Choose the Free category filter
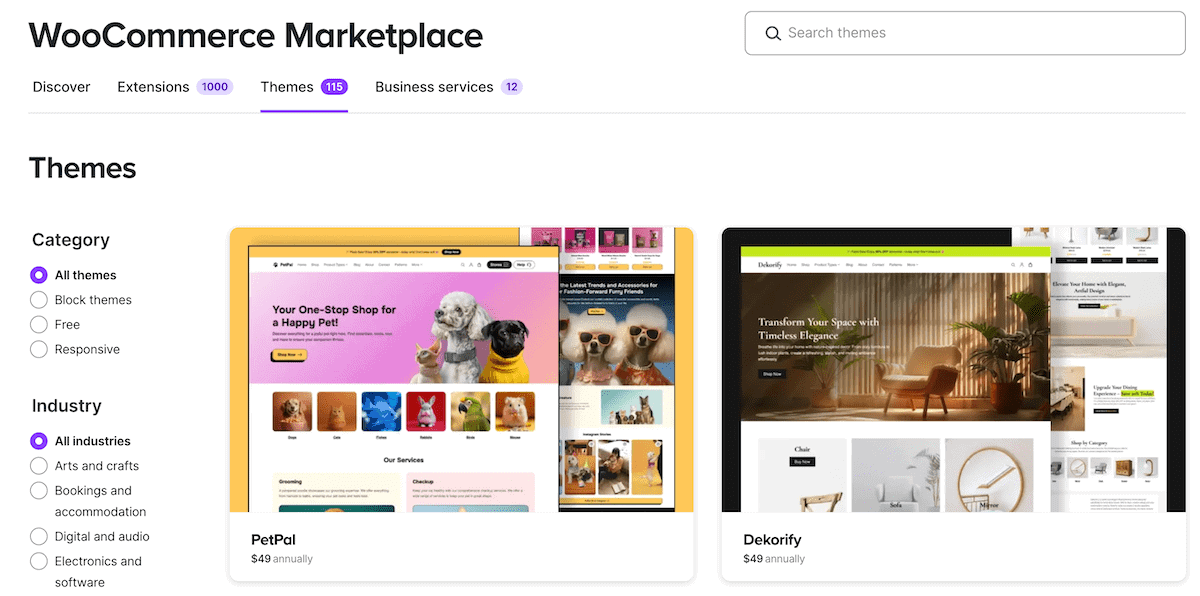 tap(38, 324)
